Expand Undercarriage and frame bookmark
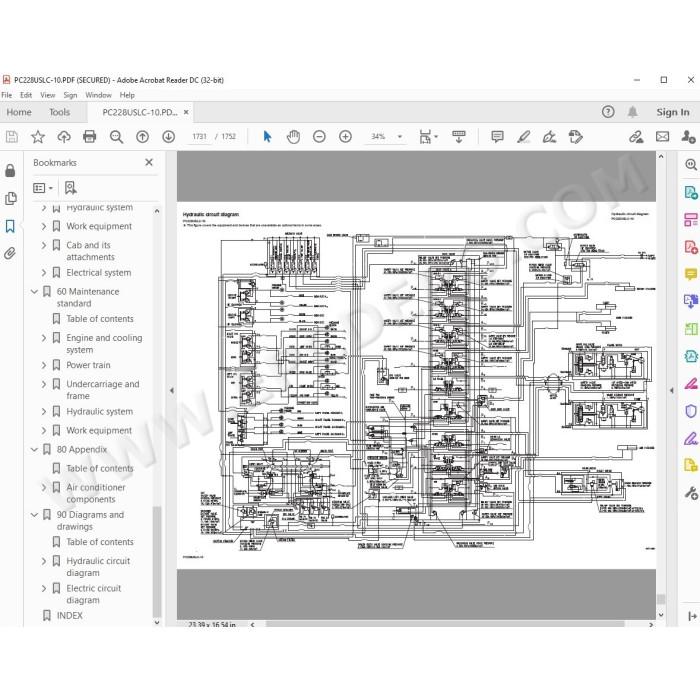This screenshot has width=700, height=700. pos(44,384)
